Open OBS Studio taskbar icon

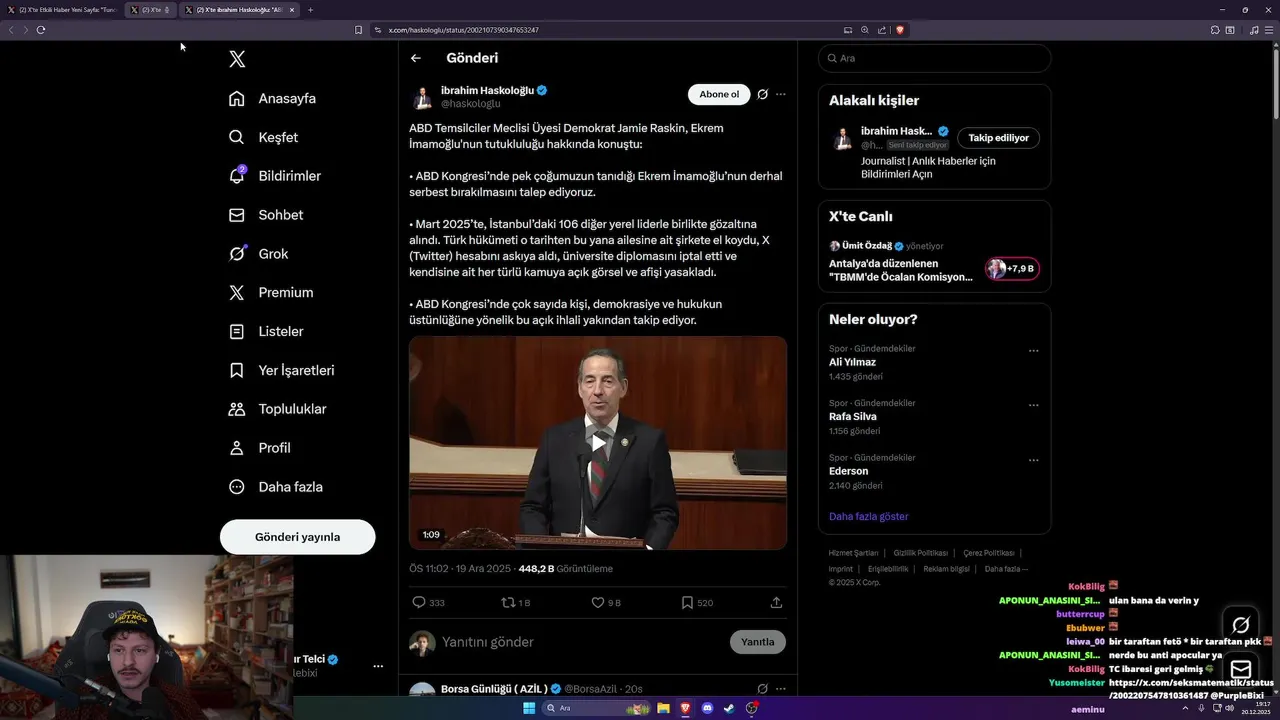751,708
